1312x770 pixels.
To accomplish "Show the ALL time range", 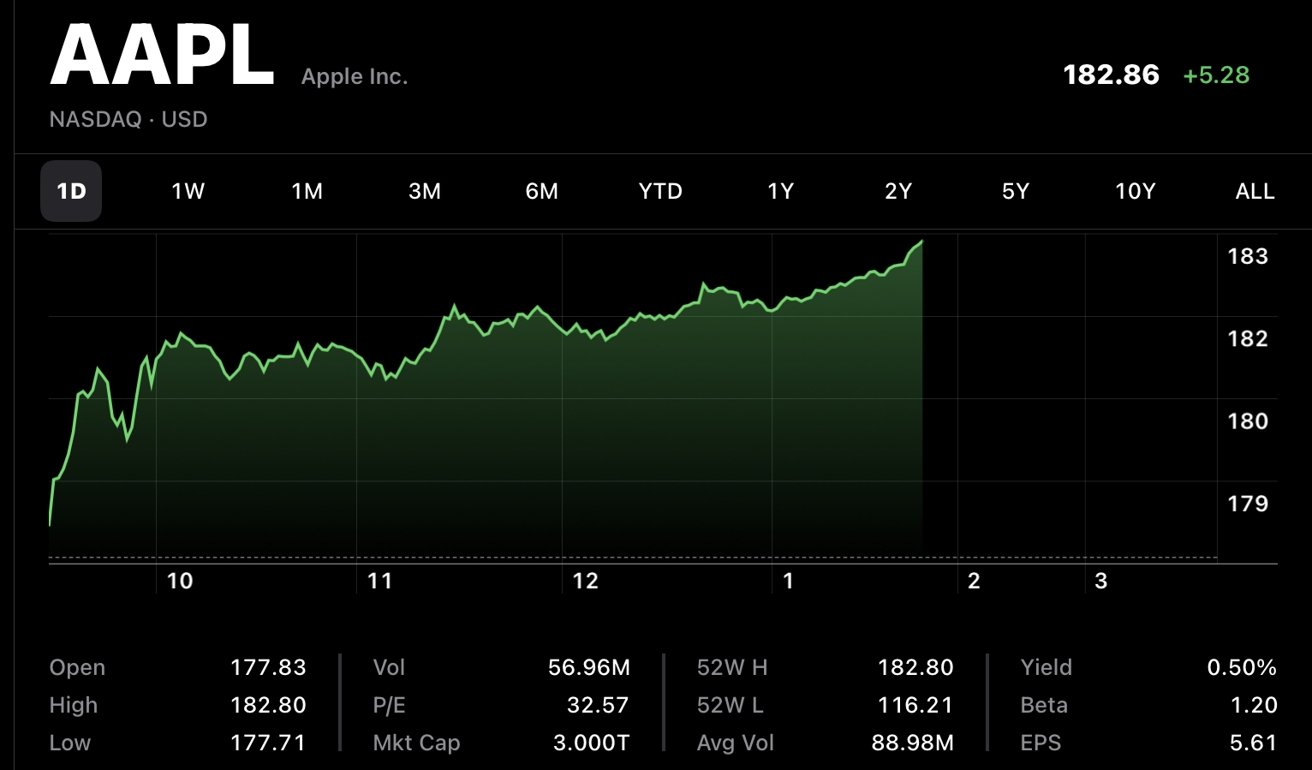I will [1255, 191].
